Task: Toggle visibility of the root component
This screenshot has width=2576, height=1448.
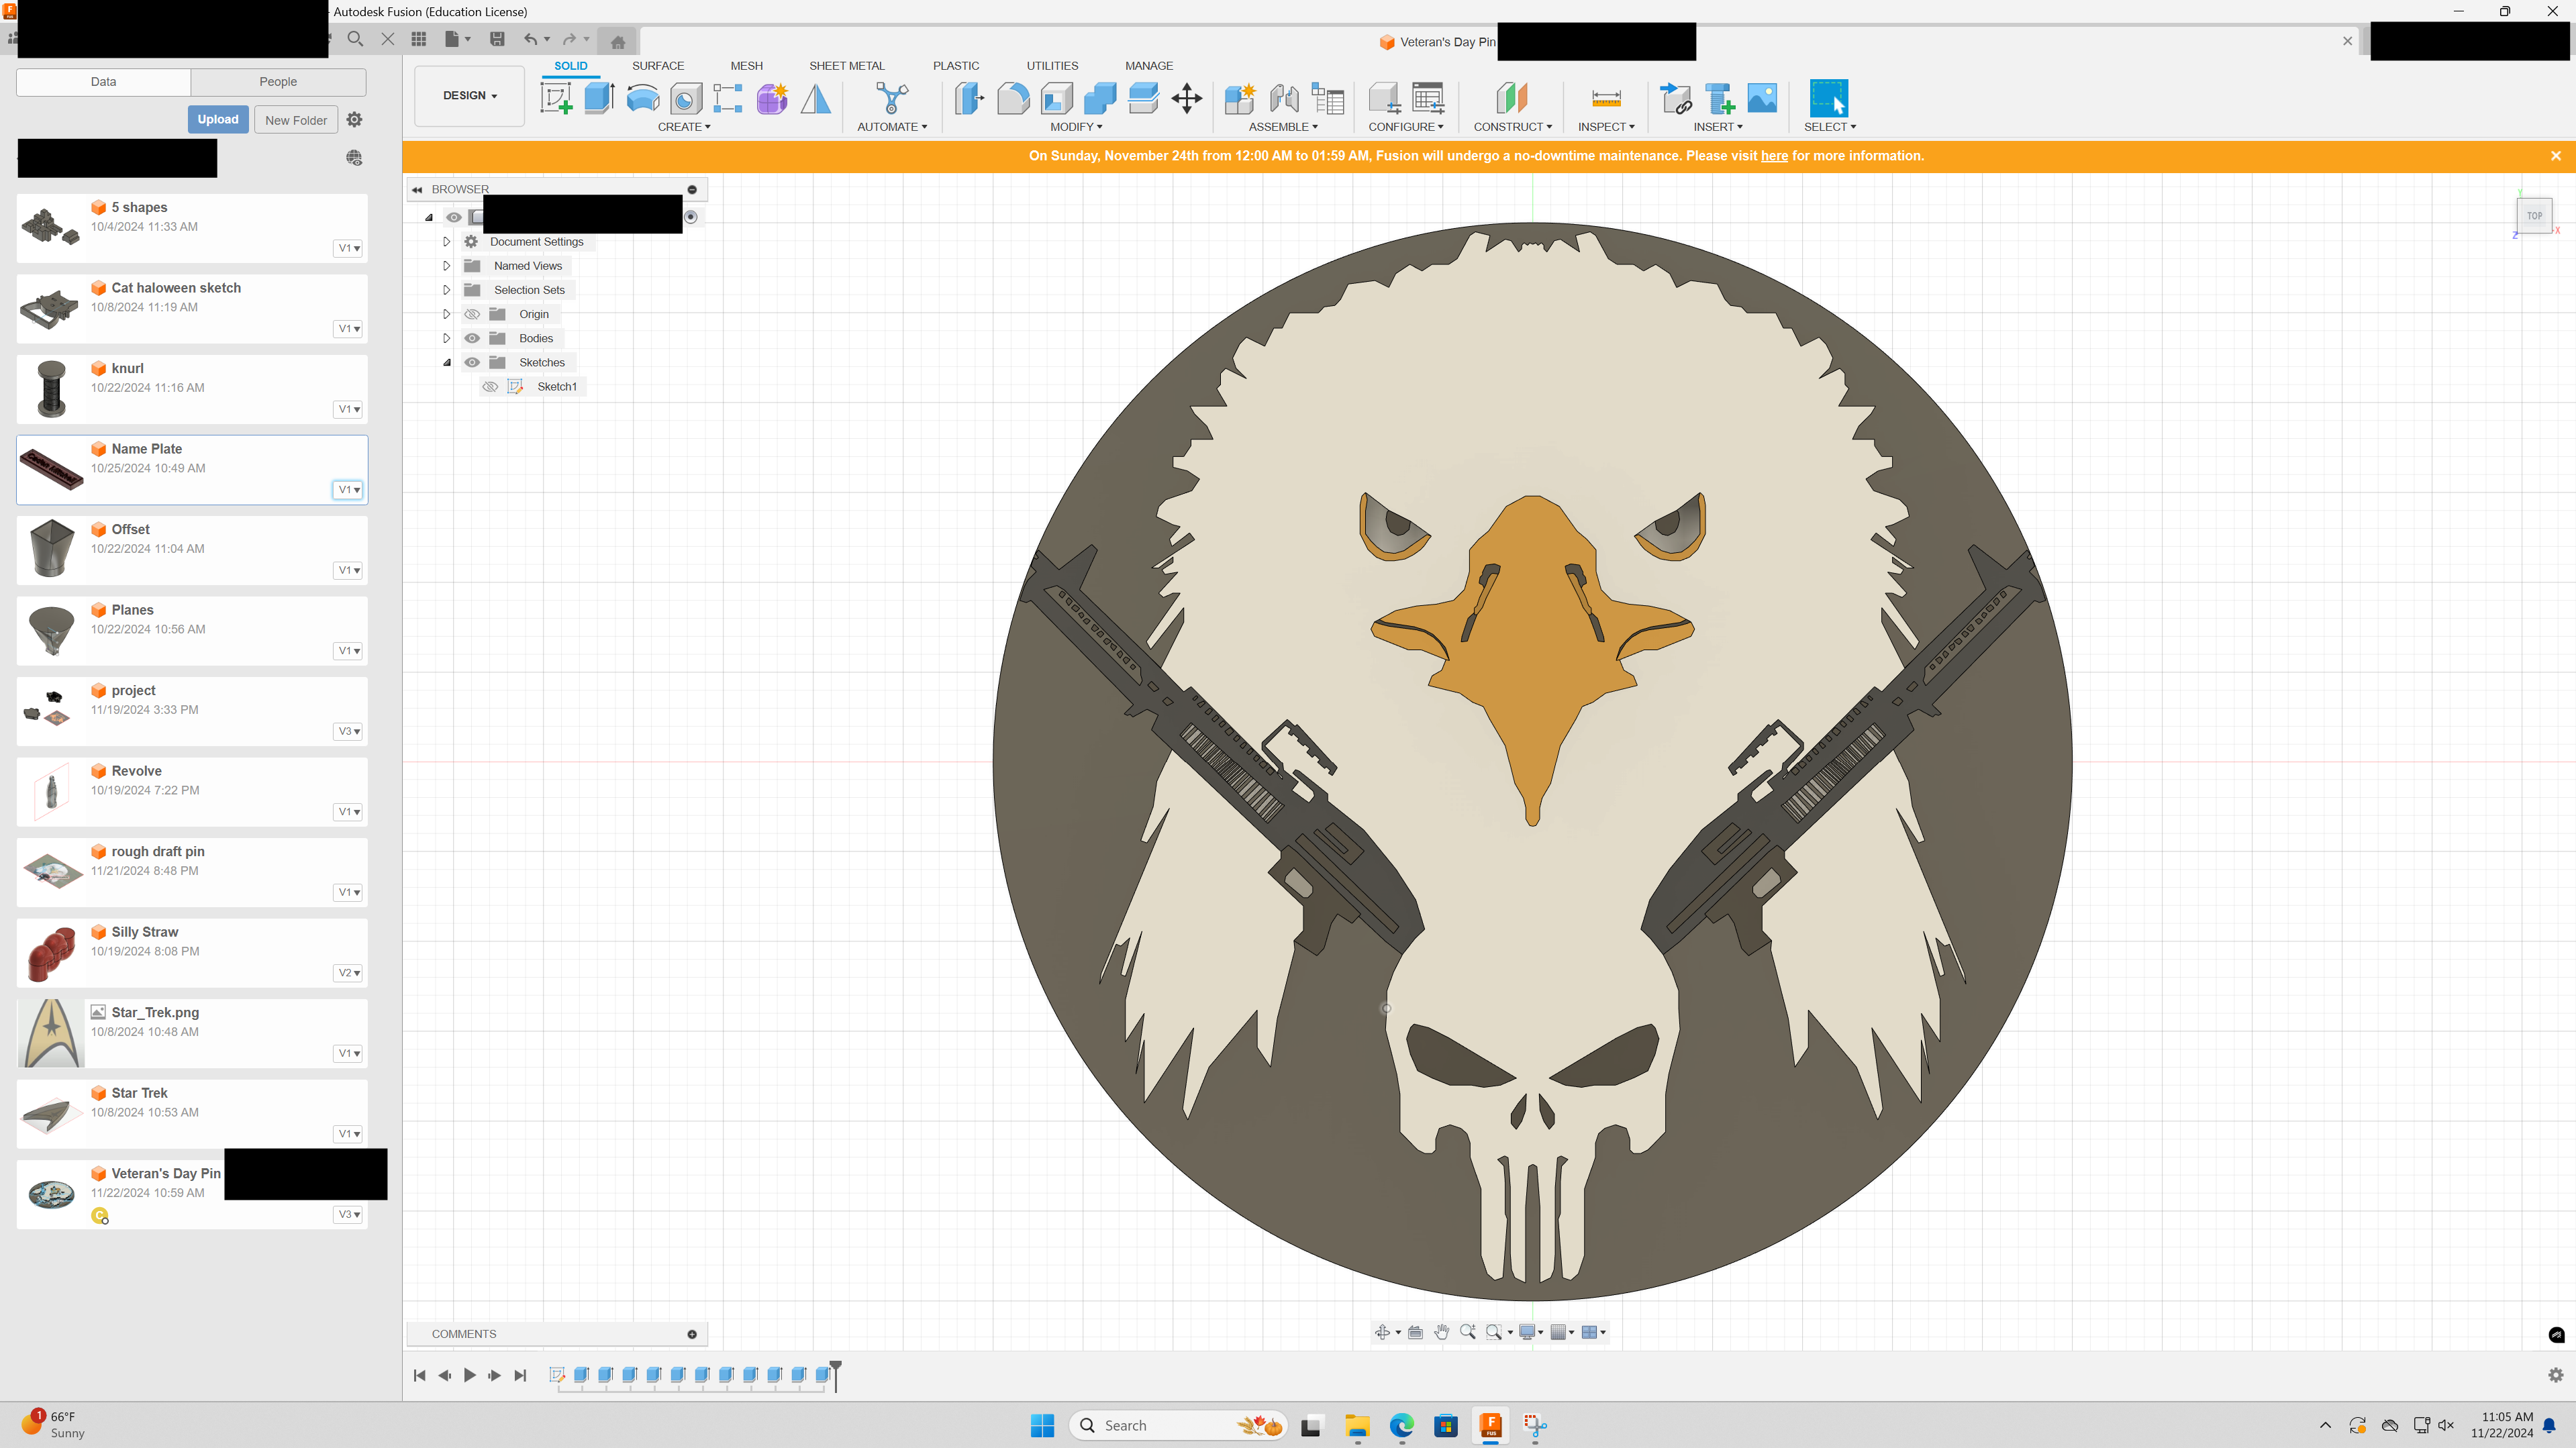Action: click(x=454, y=217)
